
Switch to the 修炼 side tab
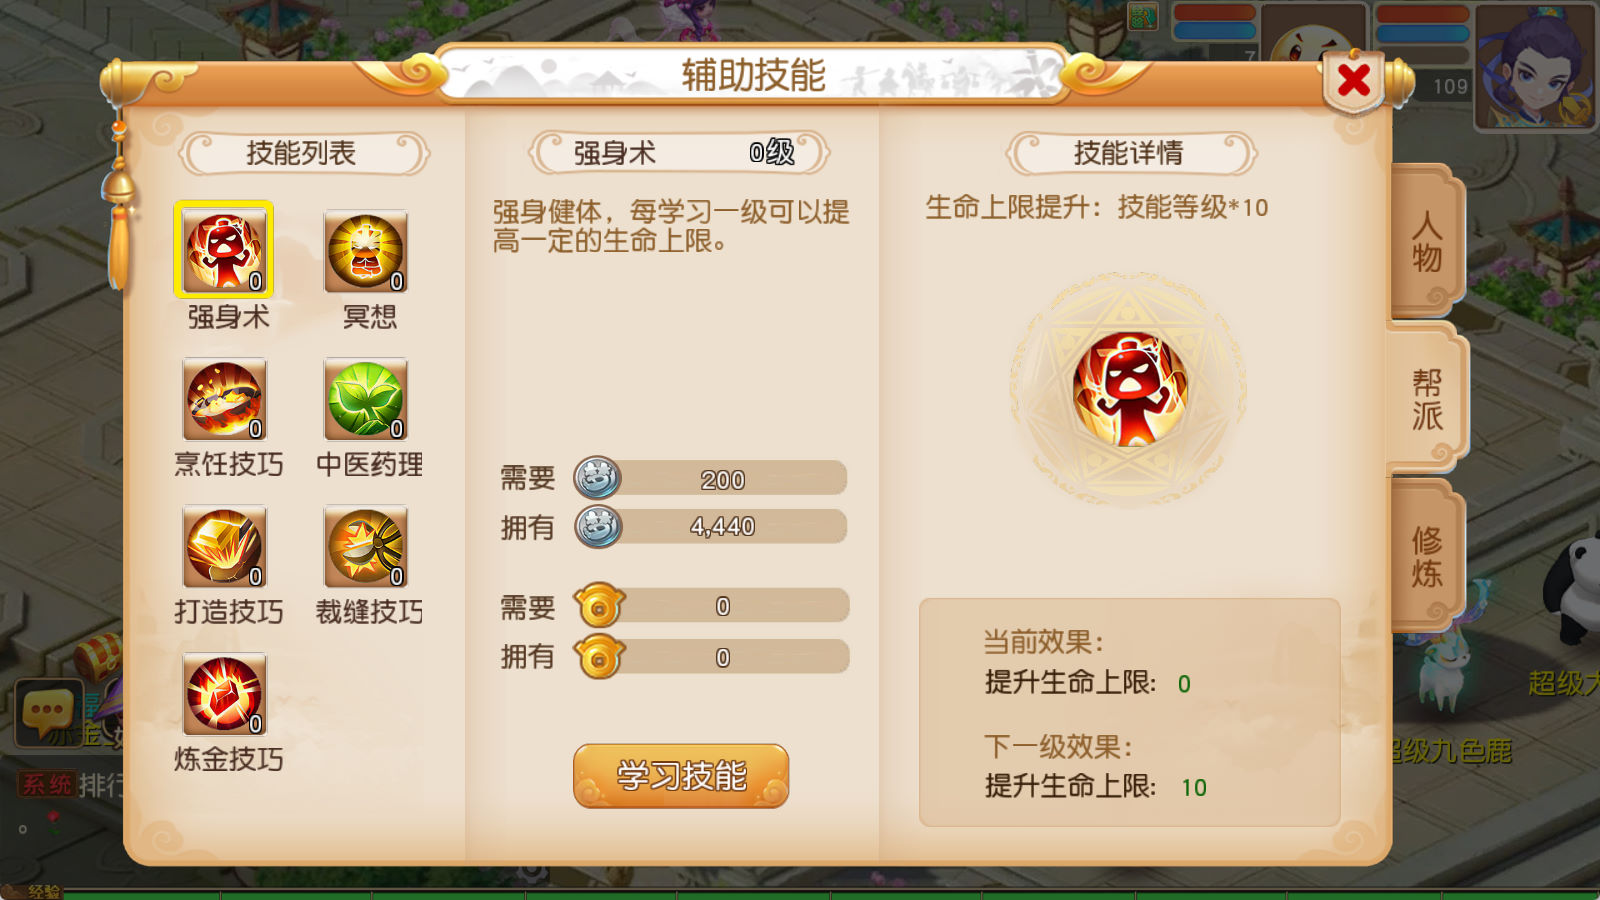point(1426,556)
